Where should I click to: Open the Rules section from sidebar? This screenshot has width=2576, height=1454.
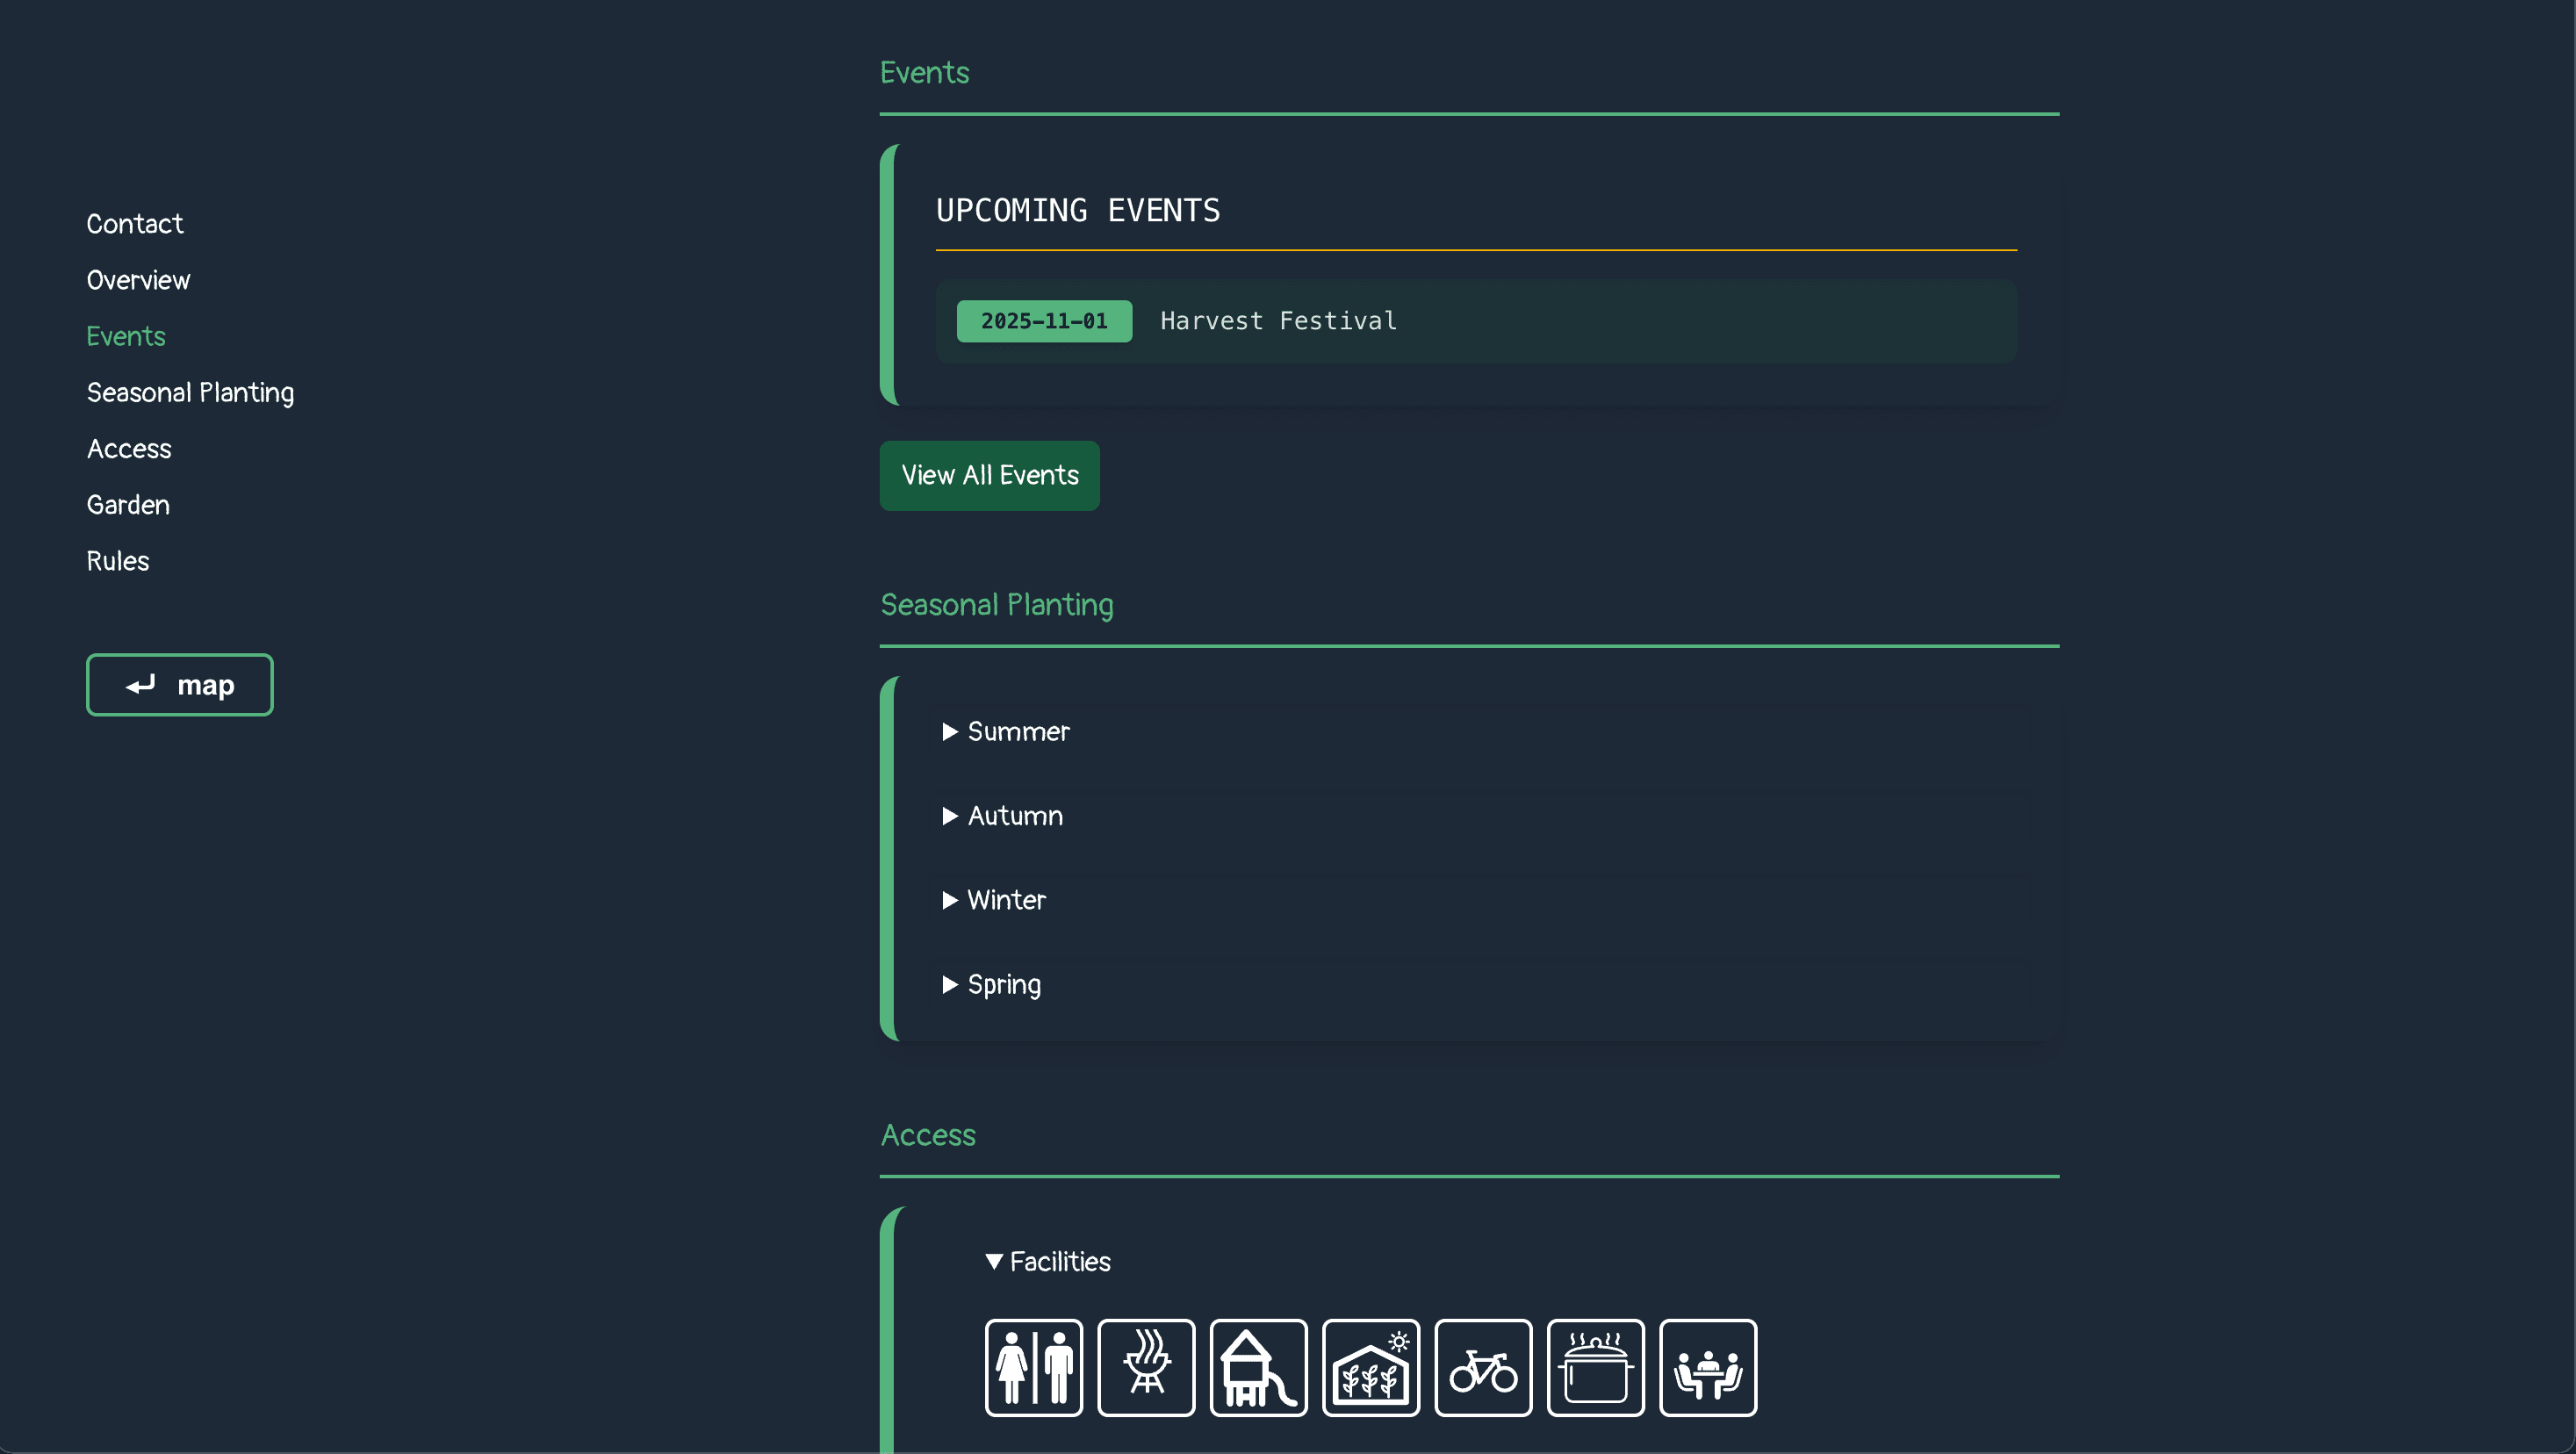click(117, 561)
